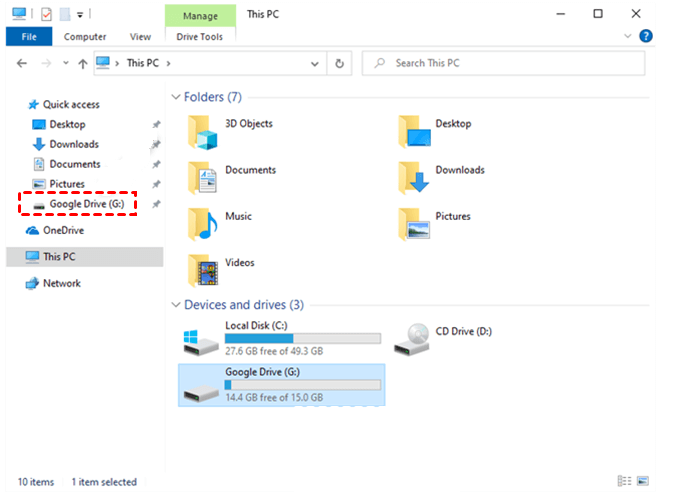Viewport: 677px width, 500px height.
Task: Open the File ribbon tab
Action: tap(29, 37)
